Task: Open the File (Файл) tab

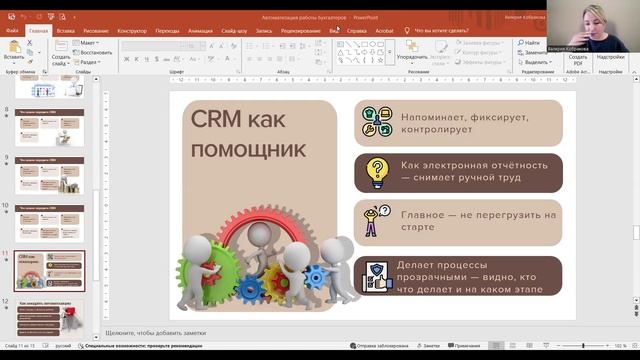Action: pyautogui.click(x=12, y=31)
